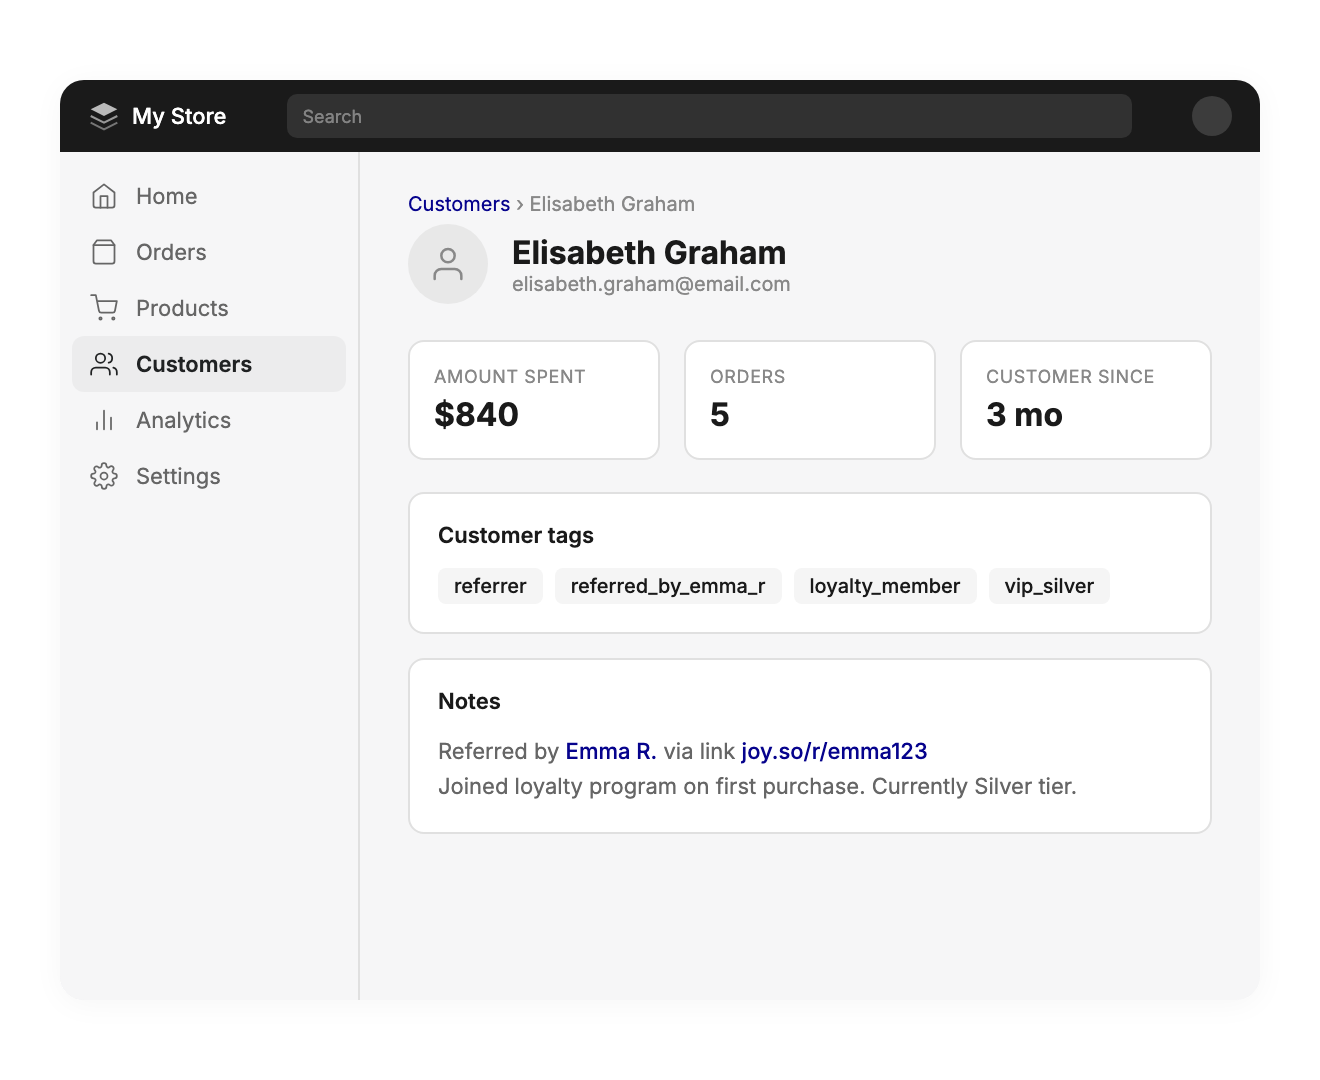Click Elisabeth Graham's avatar placeholder icon
1320x1080 pixels.
448,264
